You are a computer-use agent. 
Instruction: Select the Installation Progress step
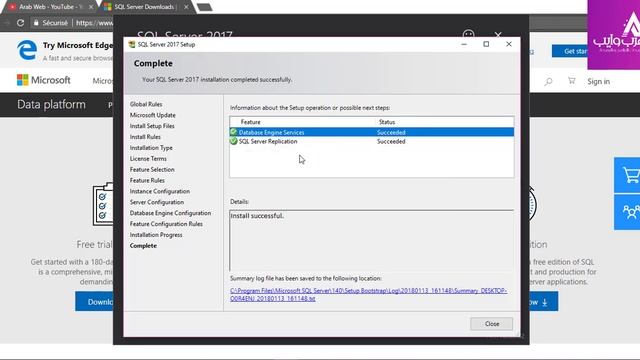click(x=156, y=235)
